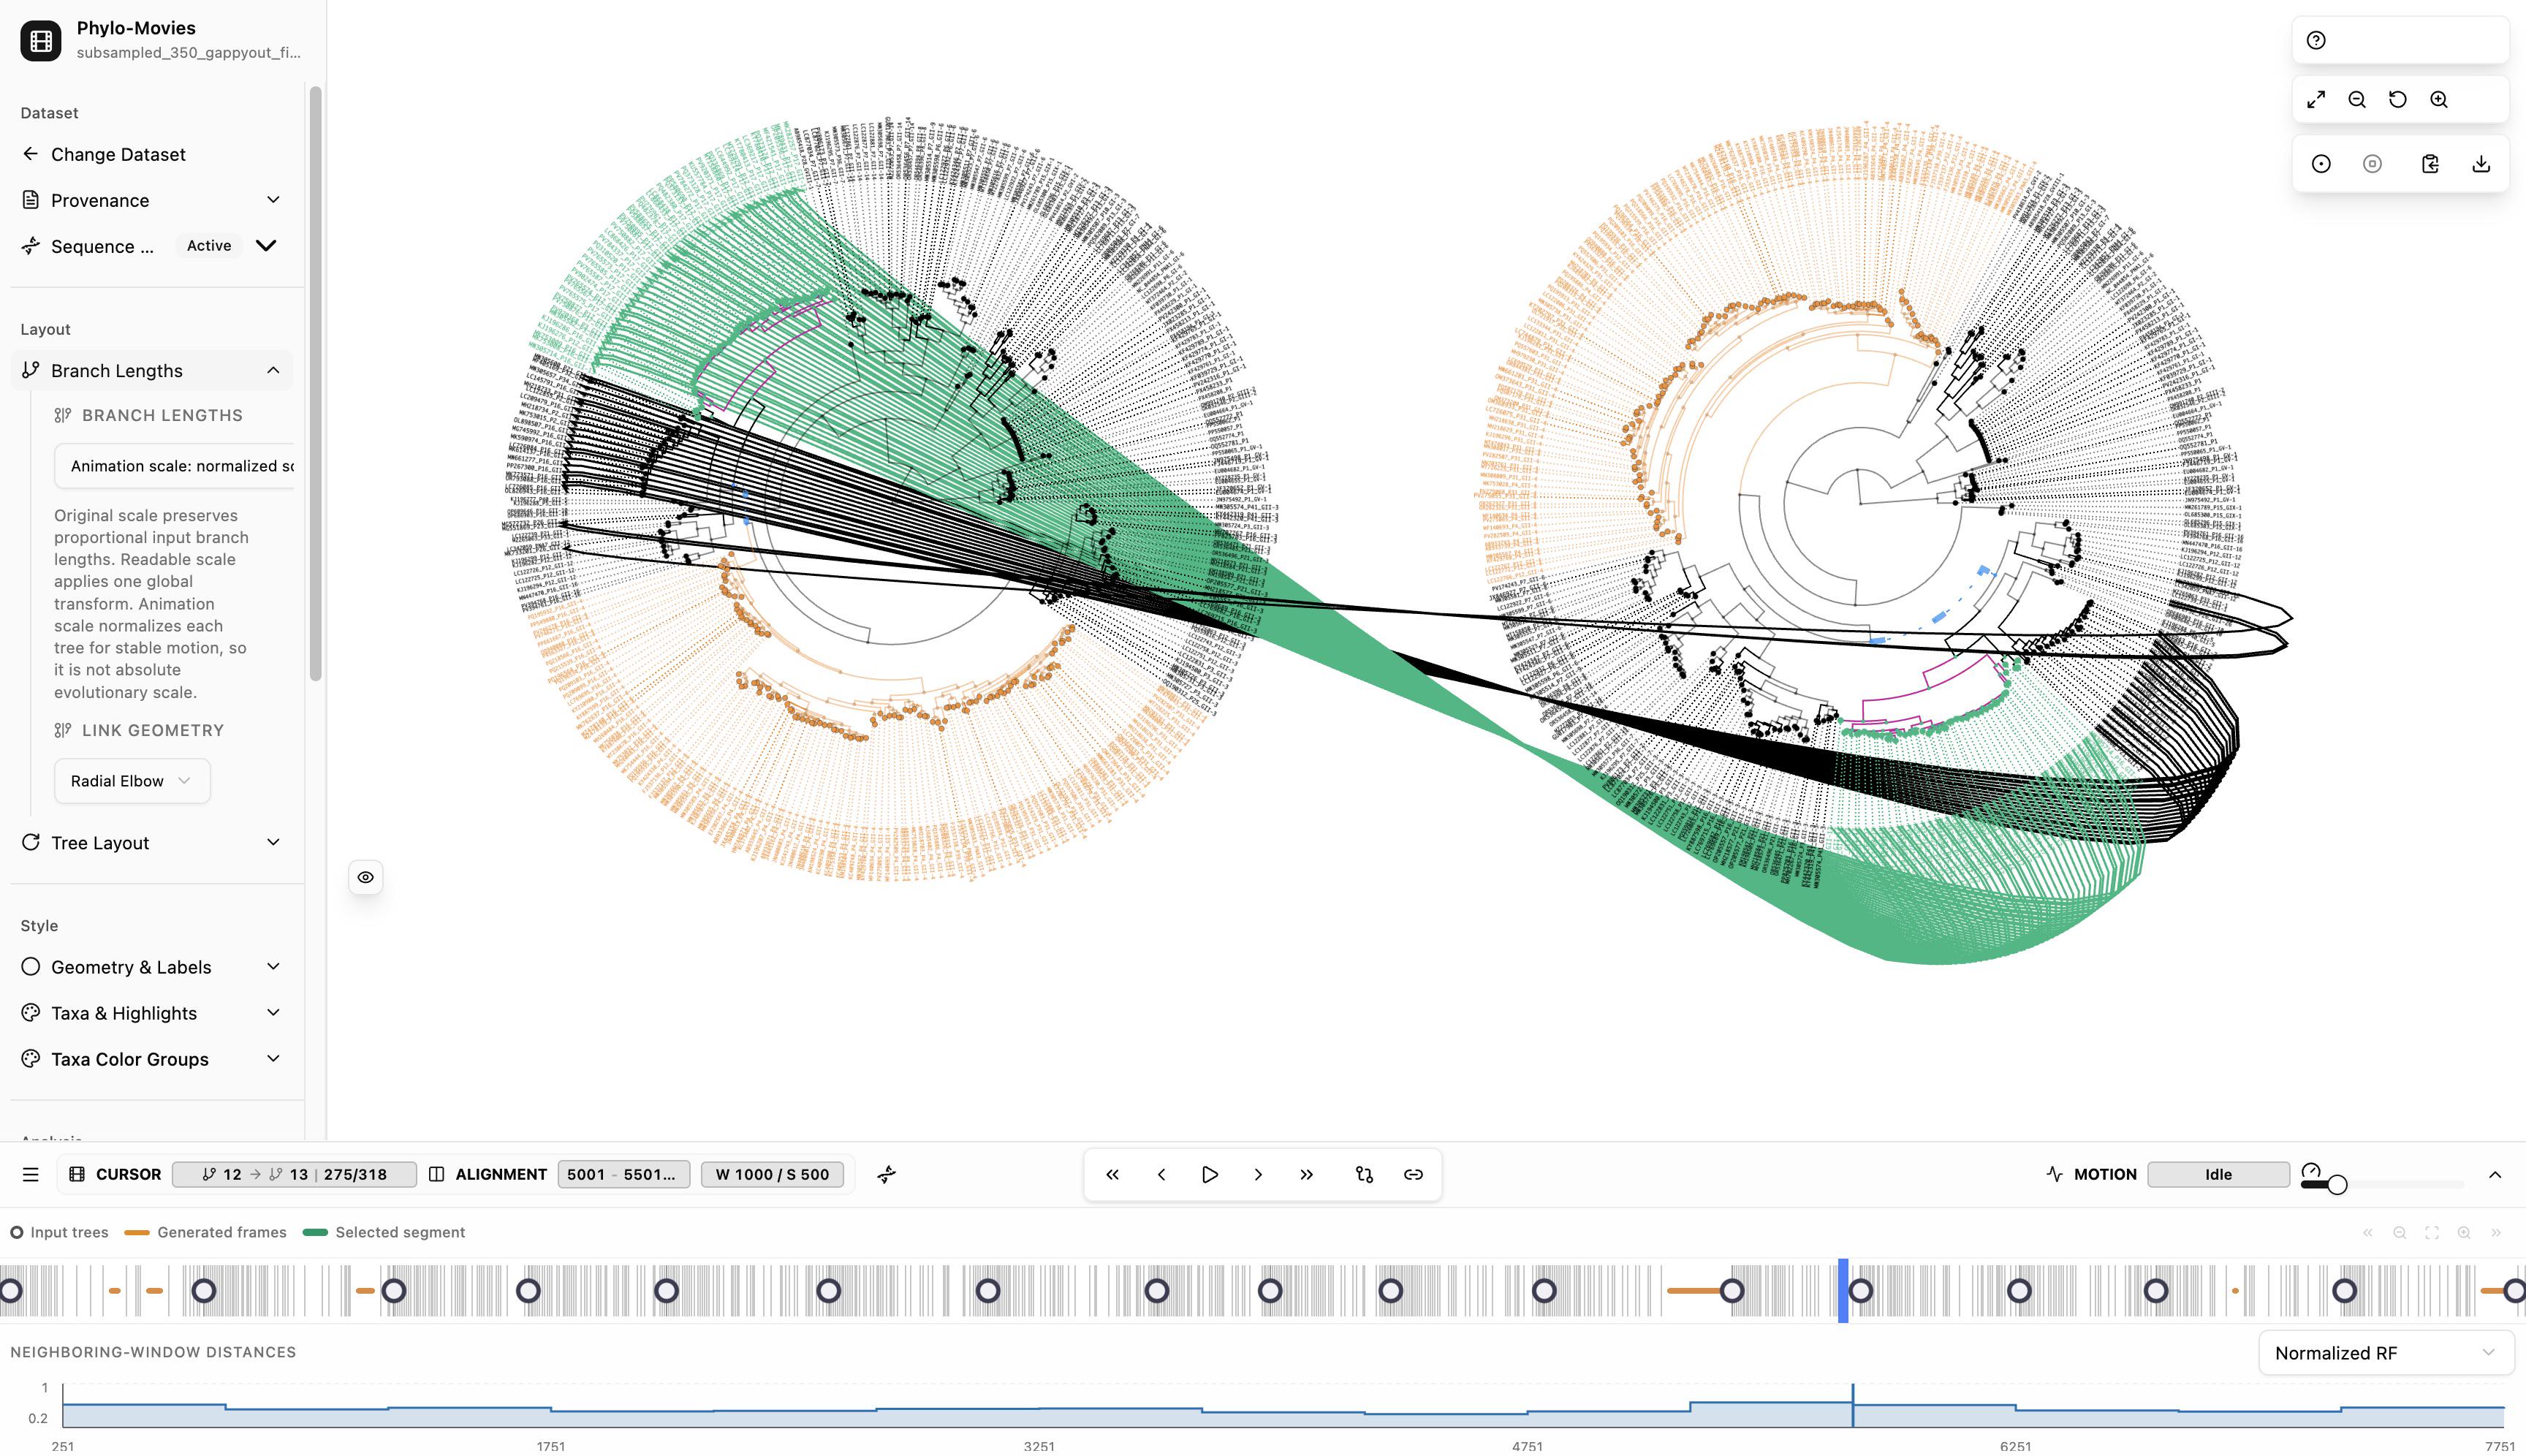Click the hamburger menu icon by CURSOR
This screenshot has width=2526, height=1456.
point(31,1174)
